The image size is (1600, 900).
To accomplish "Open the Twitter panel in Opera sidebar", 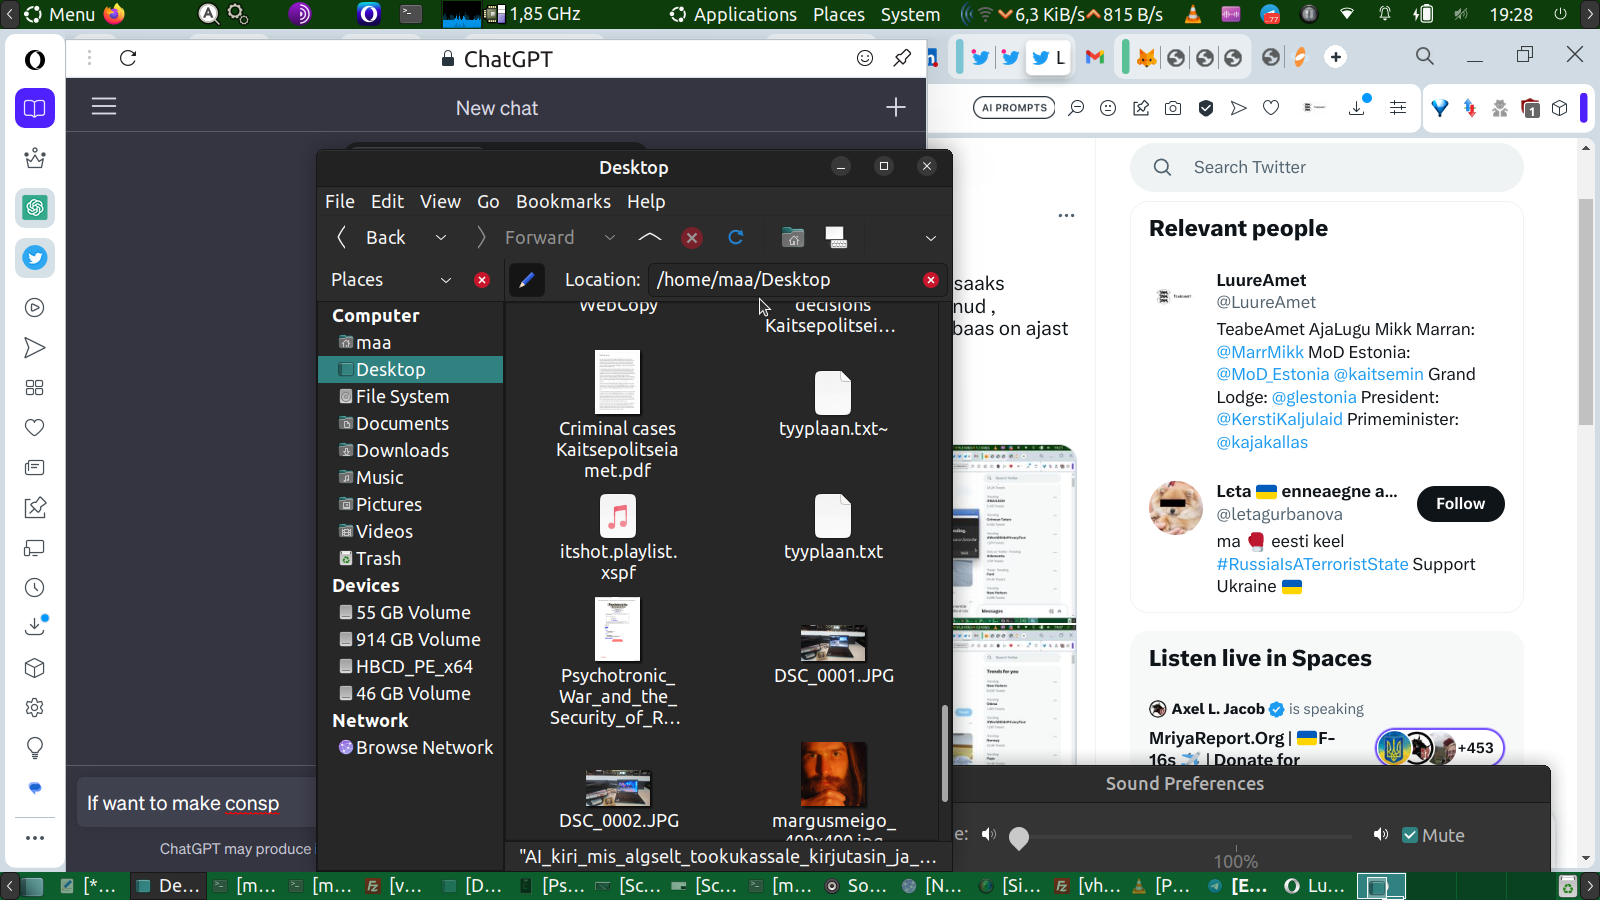I will click(x=35, y=258).
